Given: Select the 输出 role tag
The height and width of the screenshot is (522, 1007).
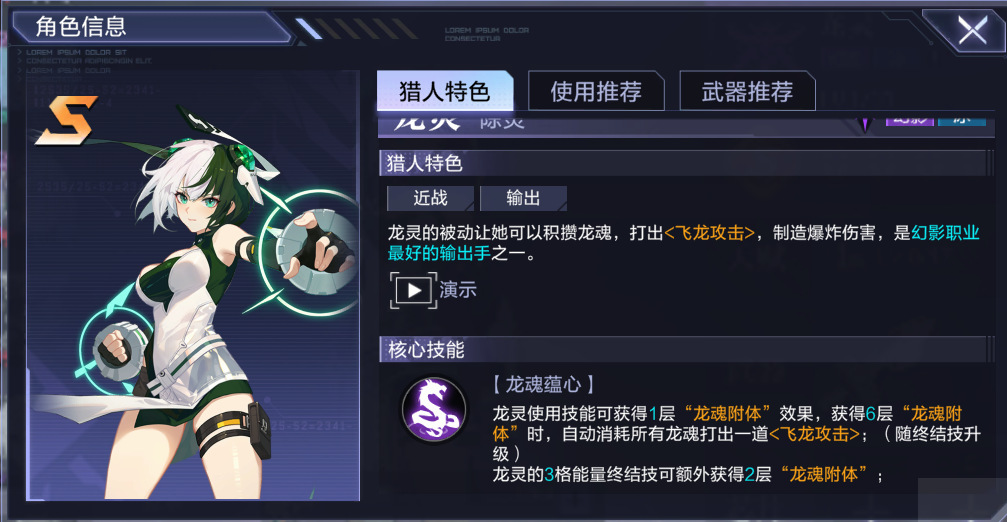Looking at the screenshot, I should tap(523, 198).
